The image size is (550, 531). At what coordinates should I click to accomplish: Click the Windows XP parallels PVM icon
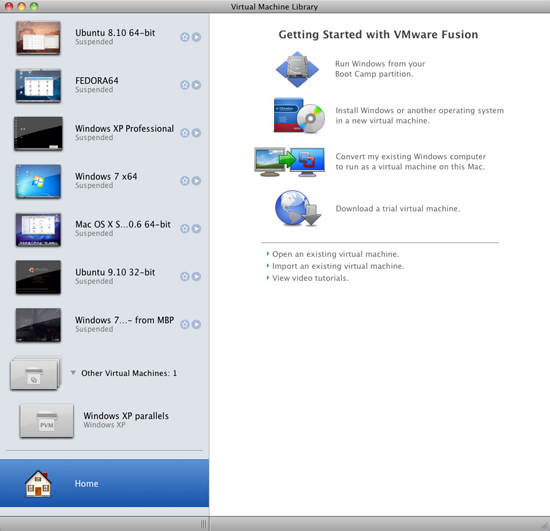(x=47, y=421)
